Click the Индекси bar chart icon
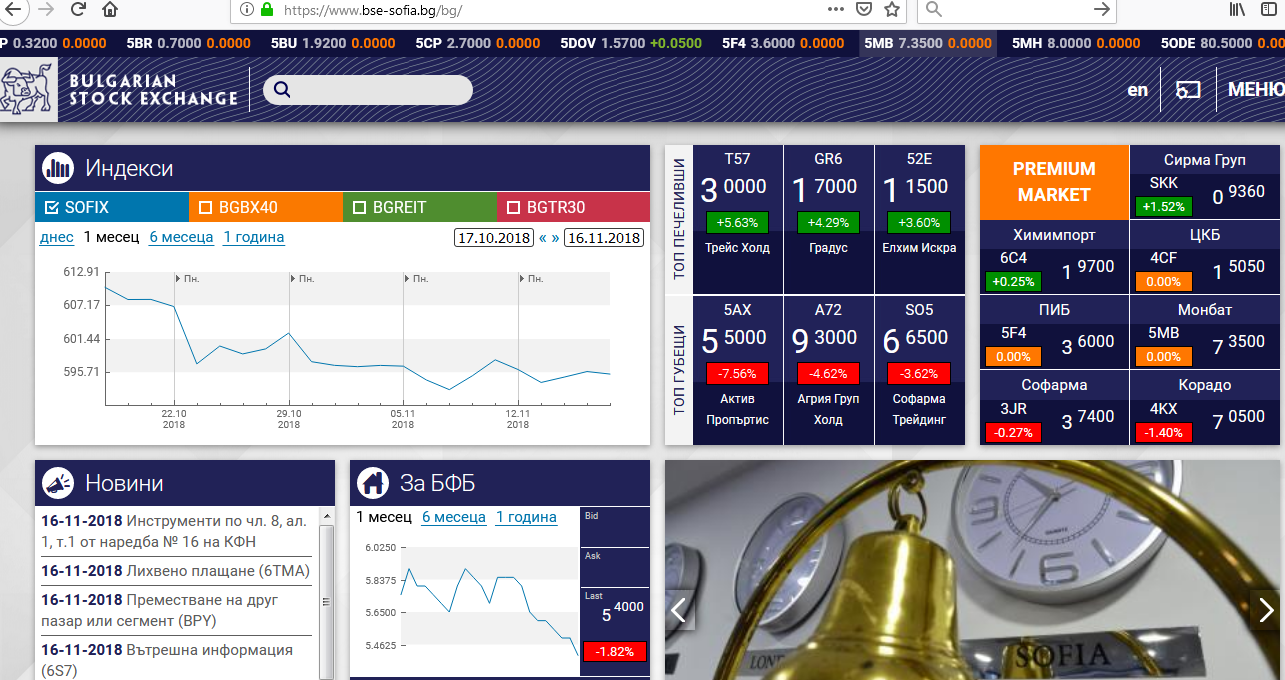Viewport: 1285px width, 680px height. (58, 168)
